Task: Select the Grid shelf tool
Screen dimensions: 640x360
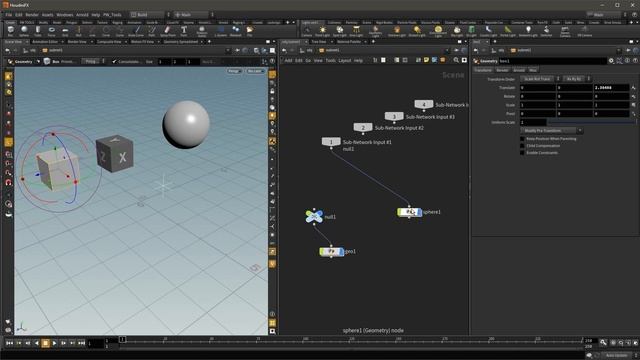Action: [x=65, y=31]
